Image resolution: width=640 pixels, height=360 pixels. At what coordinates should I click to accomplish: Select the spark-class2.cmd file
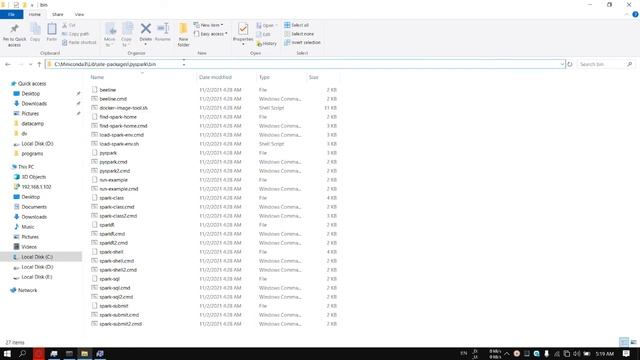coord(118,216)
